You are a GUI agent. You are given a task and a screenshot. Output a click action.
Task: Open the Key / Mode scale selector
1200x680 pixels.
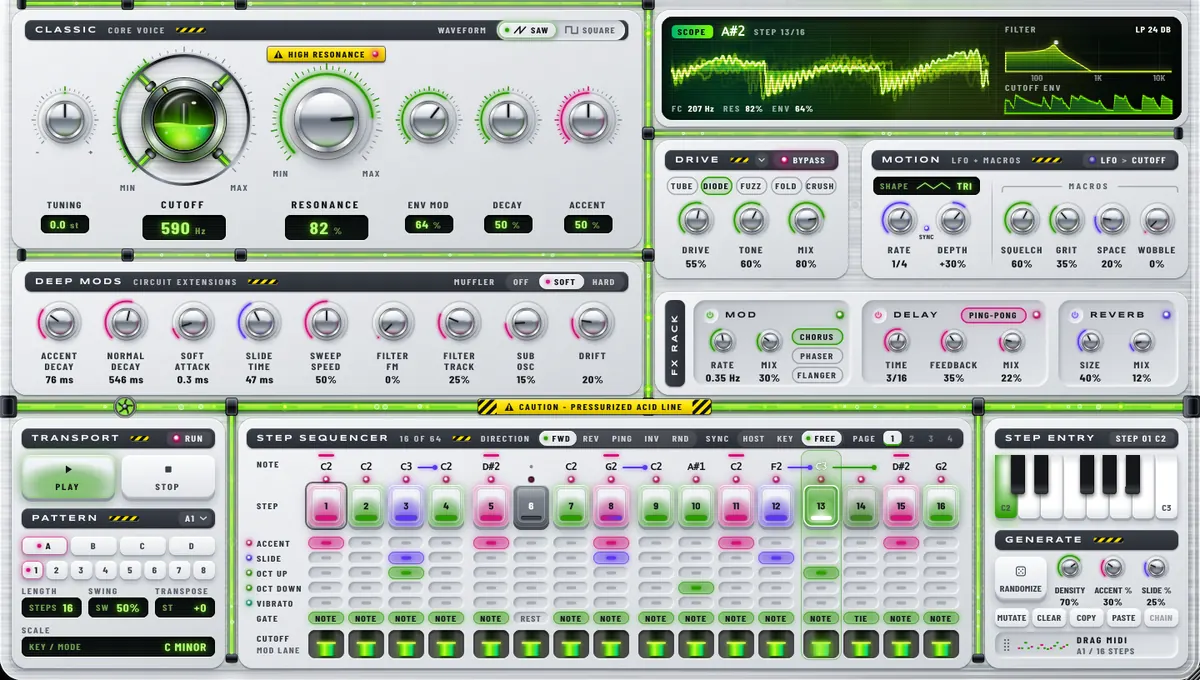[x=118, y=647]
